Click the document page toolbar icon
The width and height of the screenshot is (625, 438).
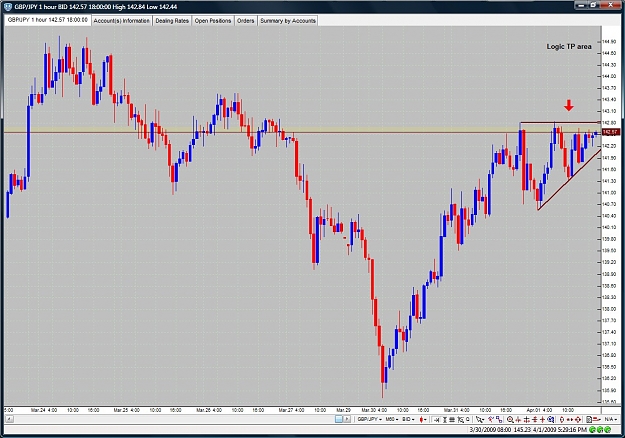click(589, 419)
